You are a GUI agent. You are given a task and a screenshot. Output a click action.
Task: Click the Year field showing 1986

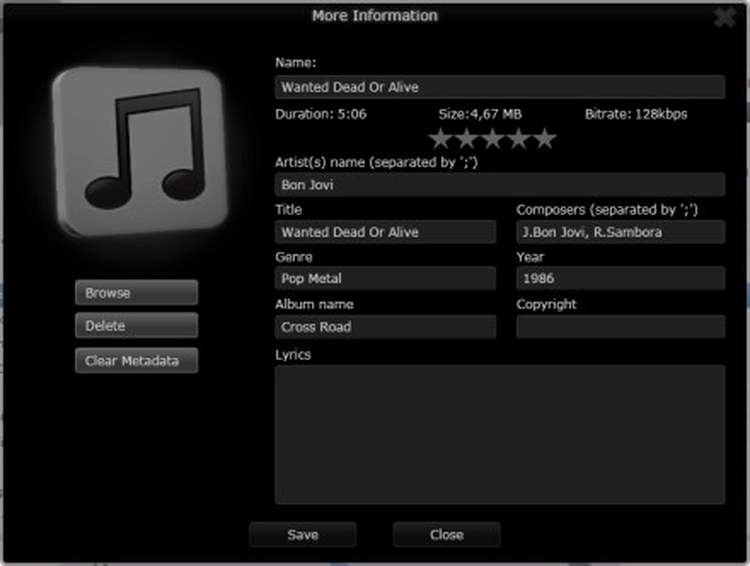tap(620, 278)
